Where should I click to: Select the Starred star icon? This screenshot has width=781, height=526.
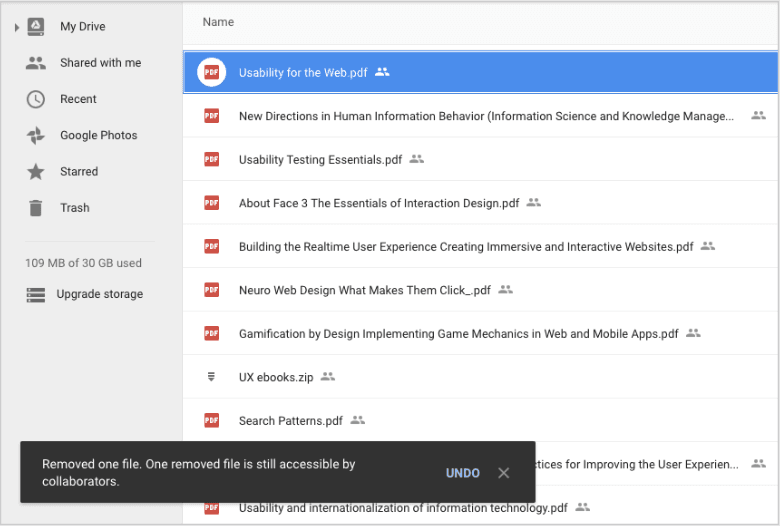36,172
